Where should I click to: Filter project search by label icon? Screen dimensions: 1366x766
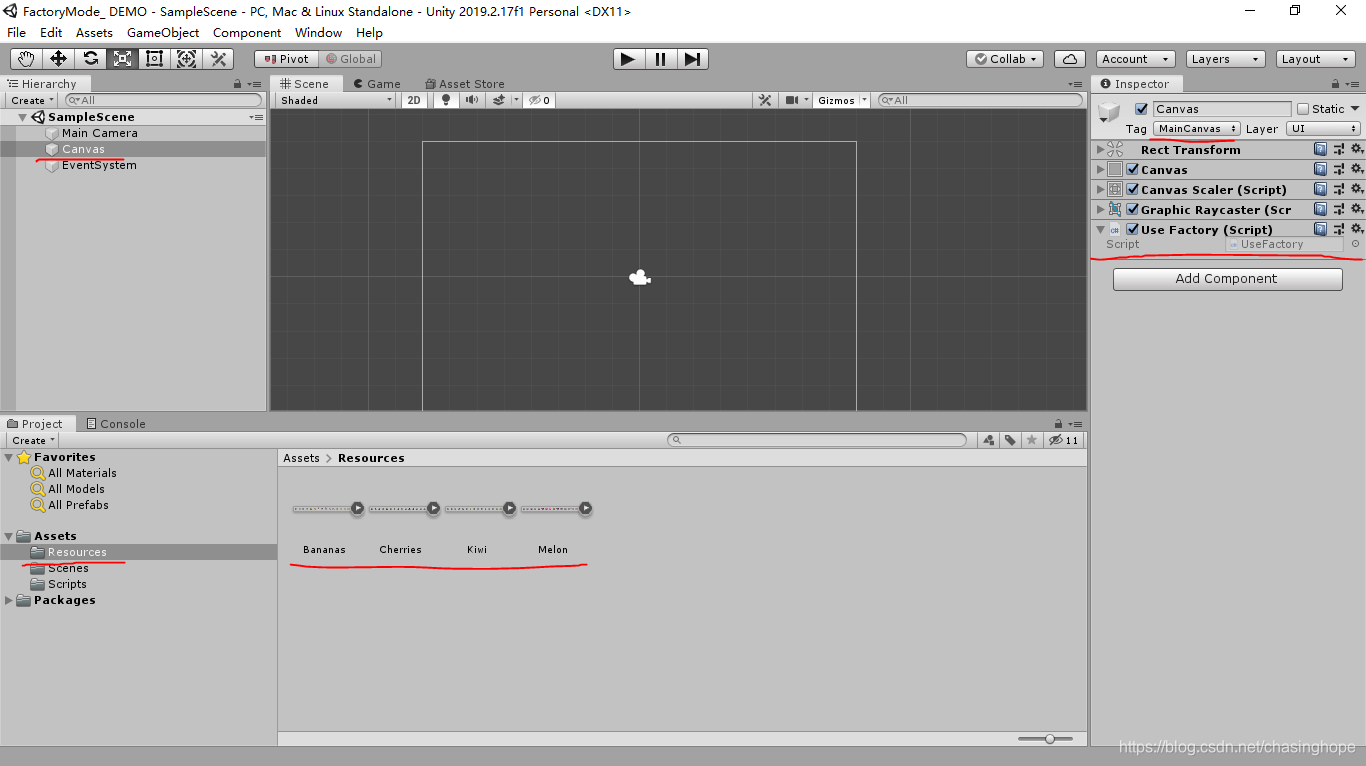tap(1010, 440)
